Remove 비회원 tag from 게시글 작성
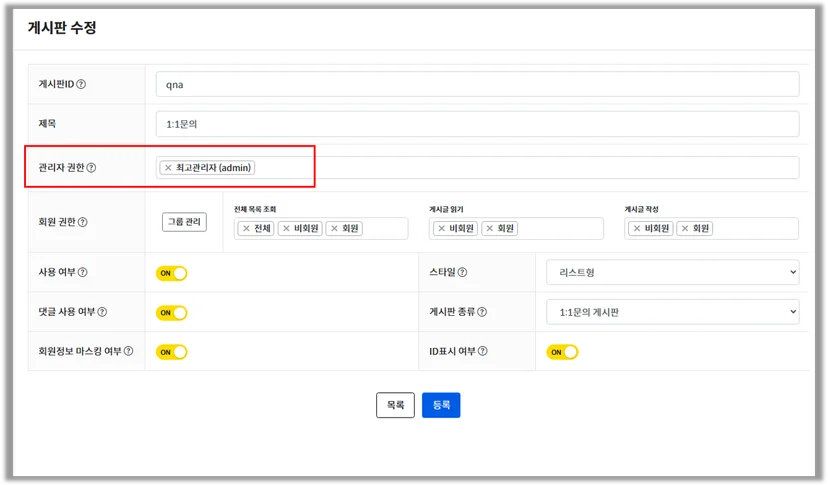 637,228
